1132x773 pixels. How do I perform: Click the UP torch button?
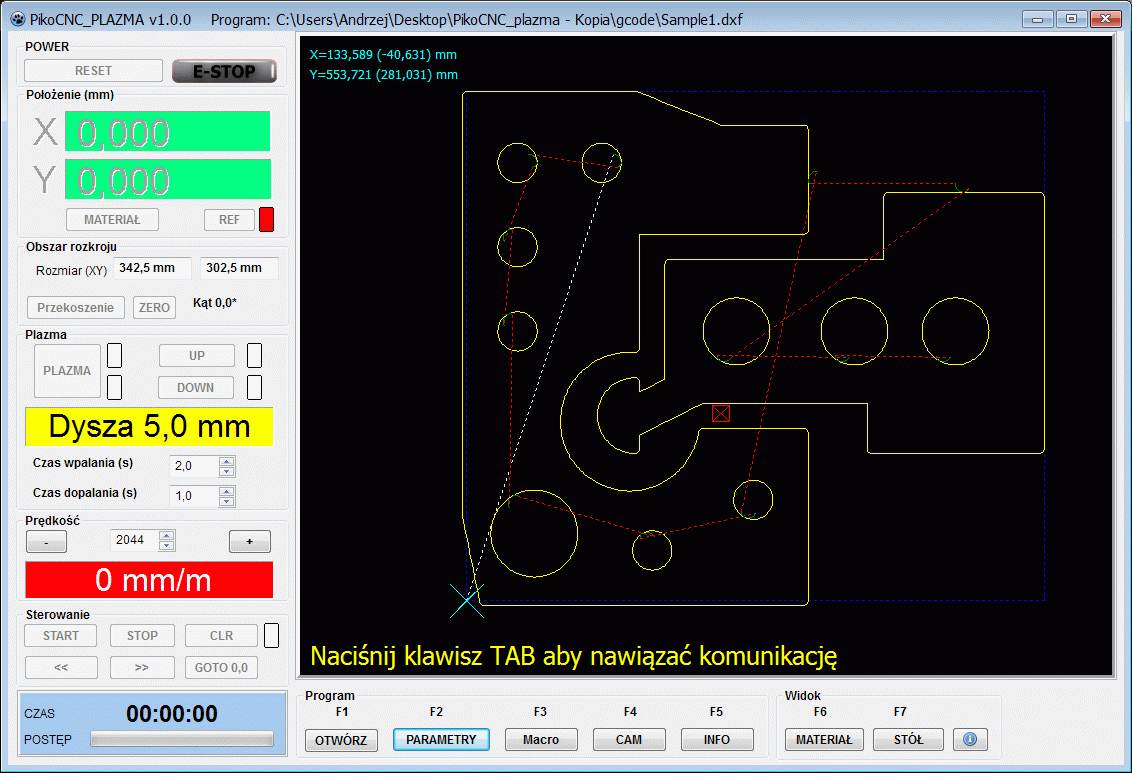coord(196,356)
